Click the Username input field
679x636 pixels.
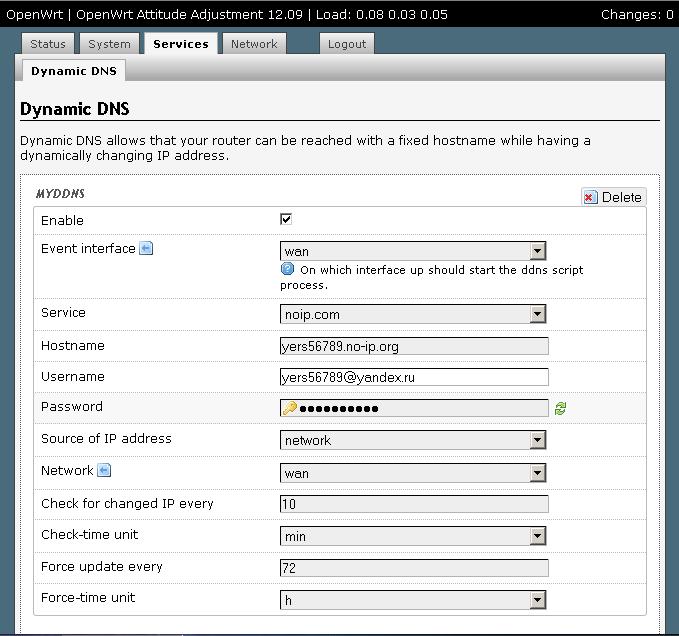coord(414,377)
